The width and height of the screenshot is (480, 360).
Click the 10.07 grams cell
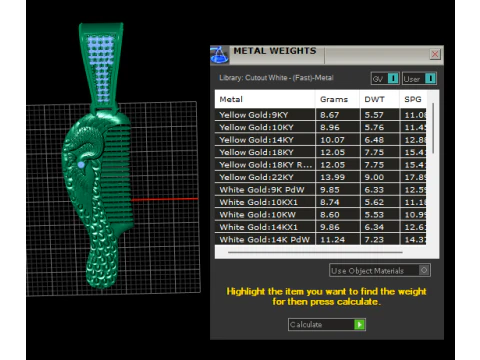pyautogui.click(x=337, y=140)
